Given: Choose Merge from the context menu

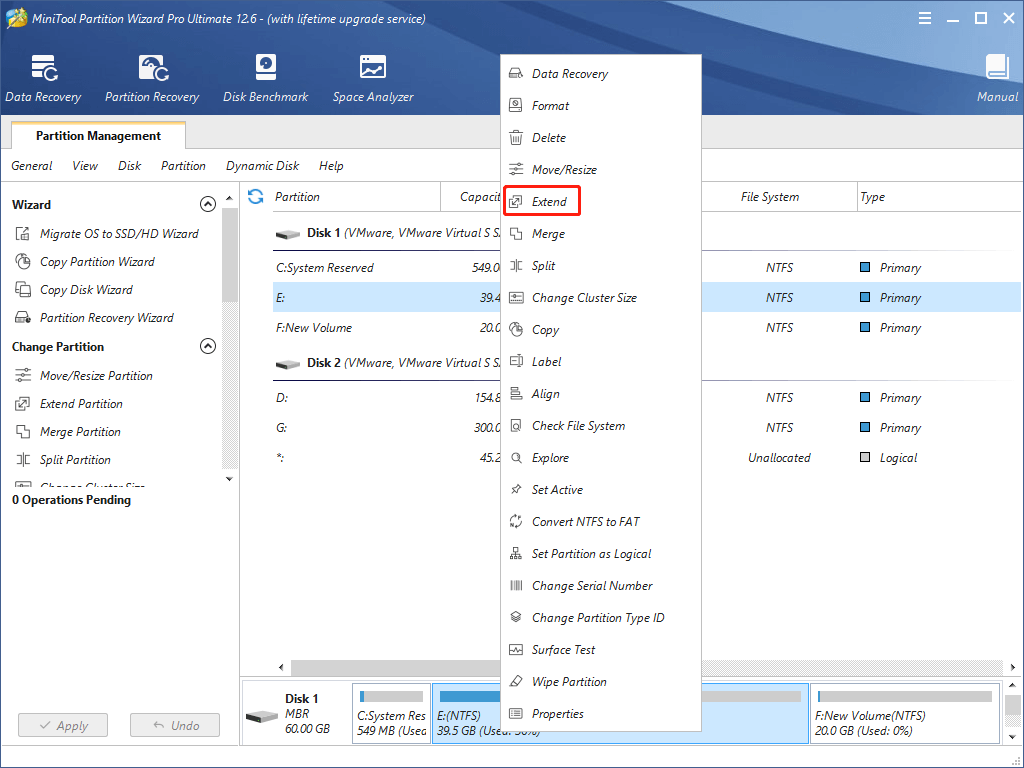Looking at the screenshot, I should pyautogui.click(x=601, y=234).
